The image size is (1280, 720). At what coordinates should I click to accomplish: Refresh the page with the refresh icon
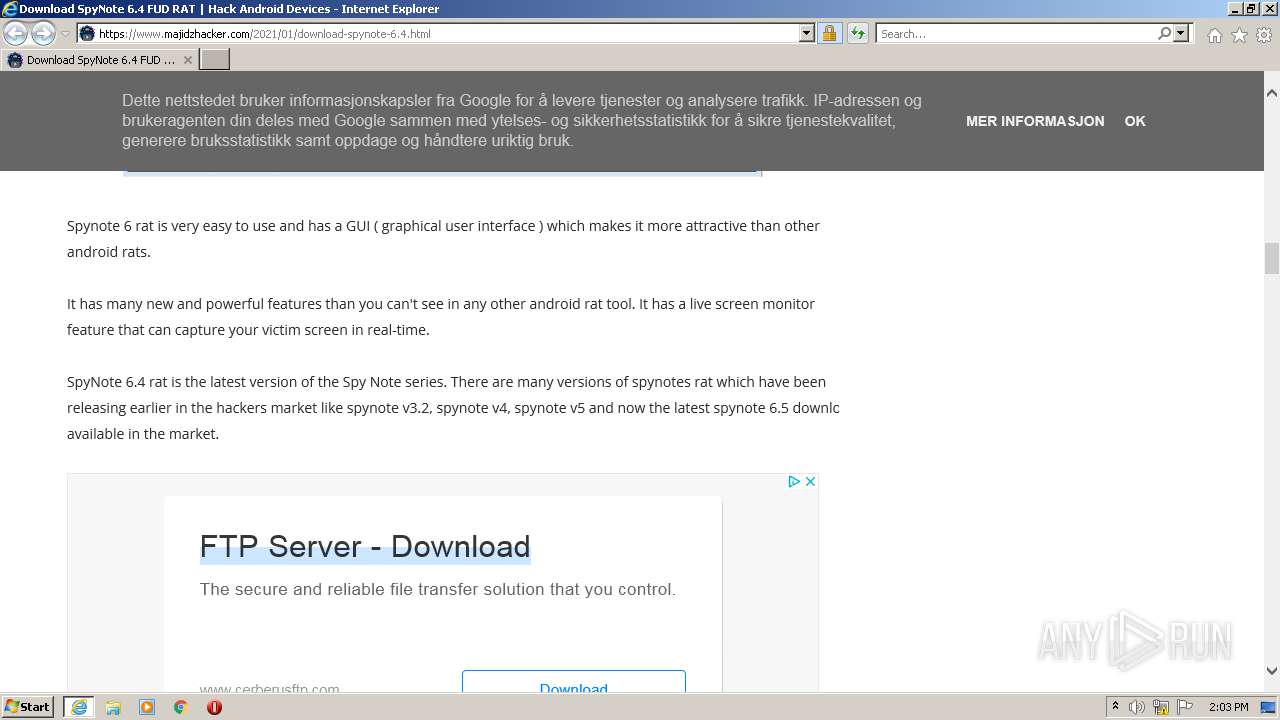tap(858, 33)
